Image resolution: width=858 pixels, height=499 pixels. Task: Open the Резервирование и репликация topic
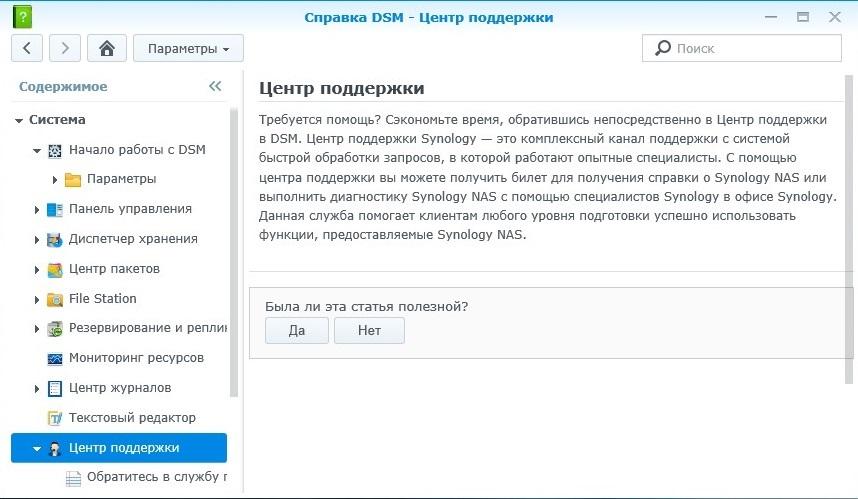click(148, 328)
